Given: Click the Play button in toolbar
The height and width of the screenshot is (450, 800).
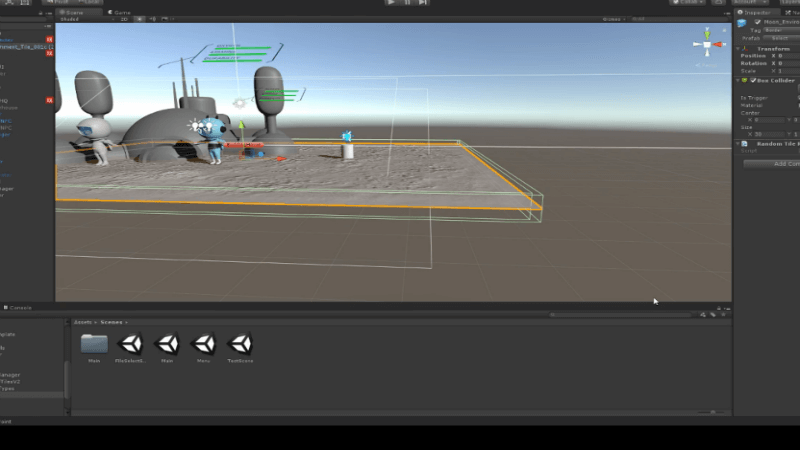Looking at the screenshot, I should click(x=391, y=3).
